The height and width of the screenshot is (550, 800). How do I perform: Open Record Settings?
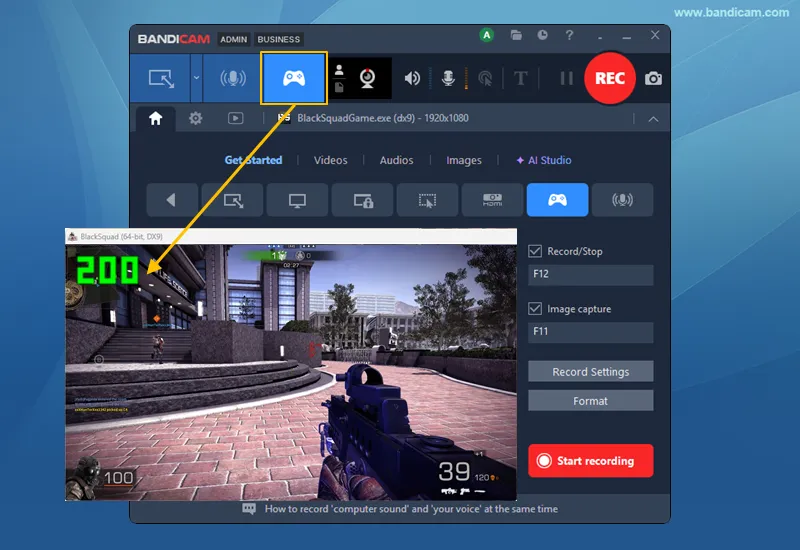[x=590, y=371]
